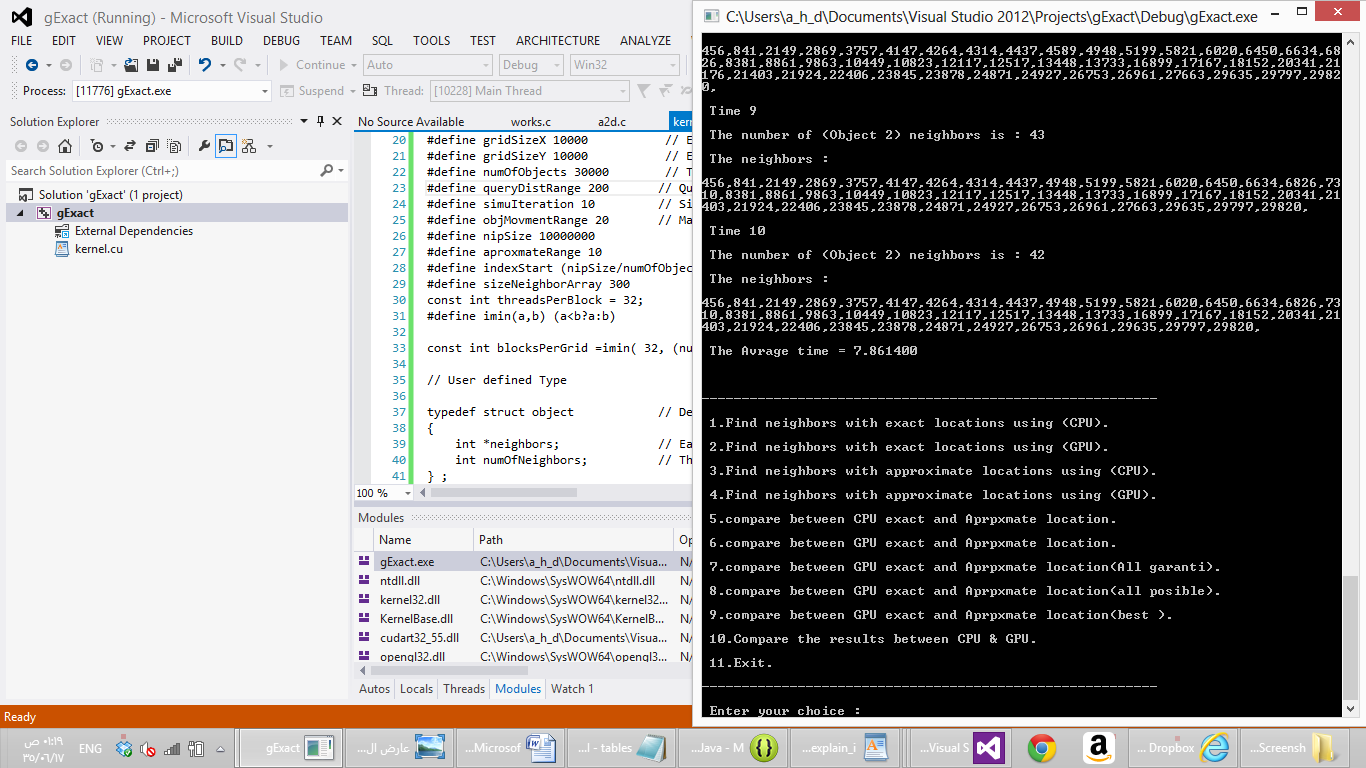The width and height of the screenshot is (1366, 768).
Task: Click the search magnifier in Solution Explorer
Action: click(x=326, y=171)
